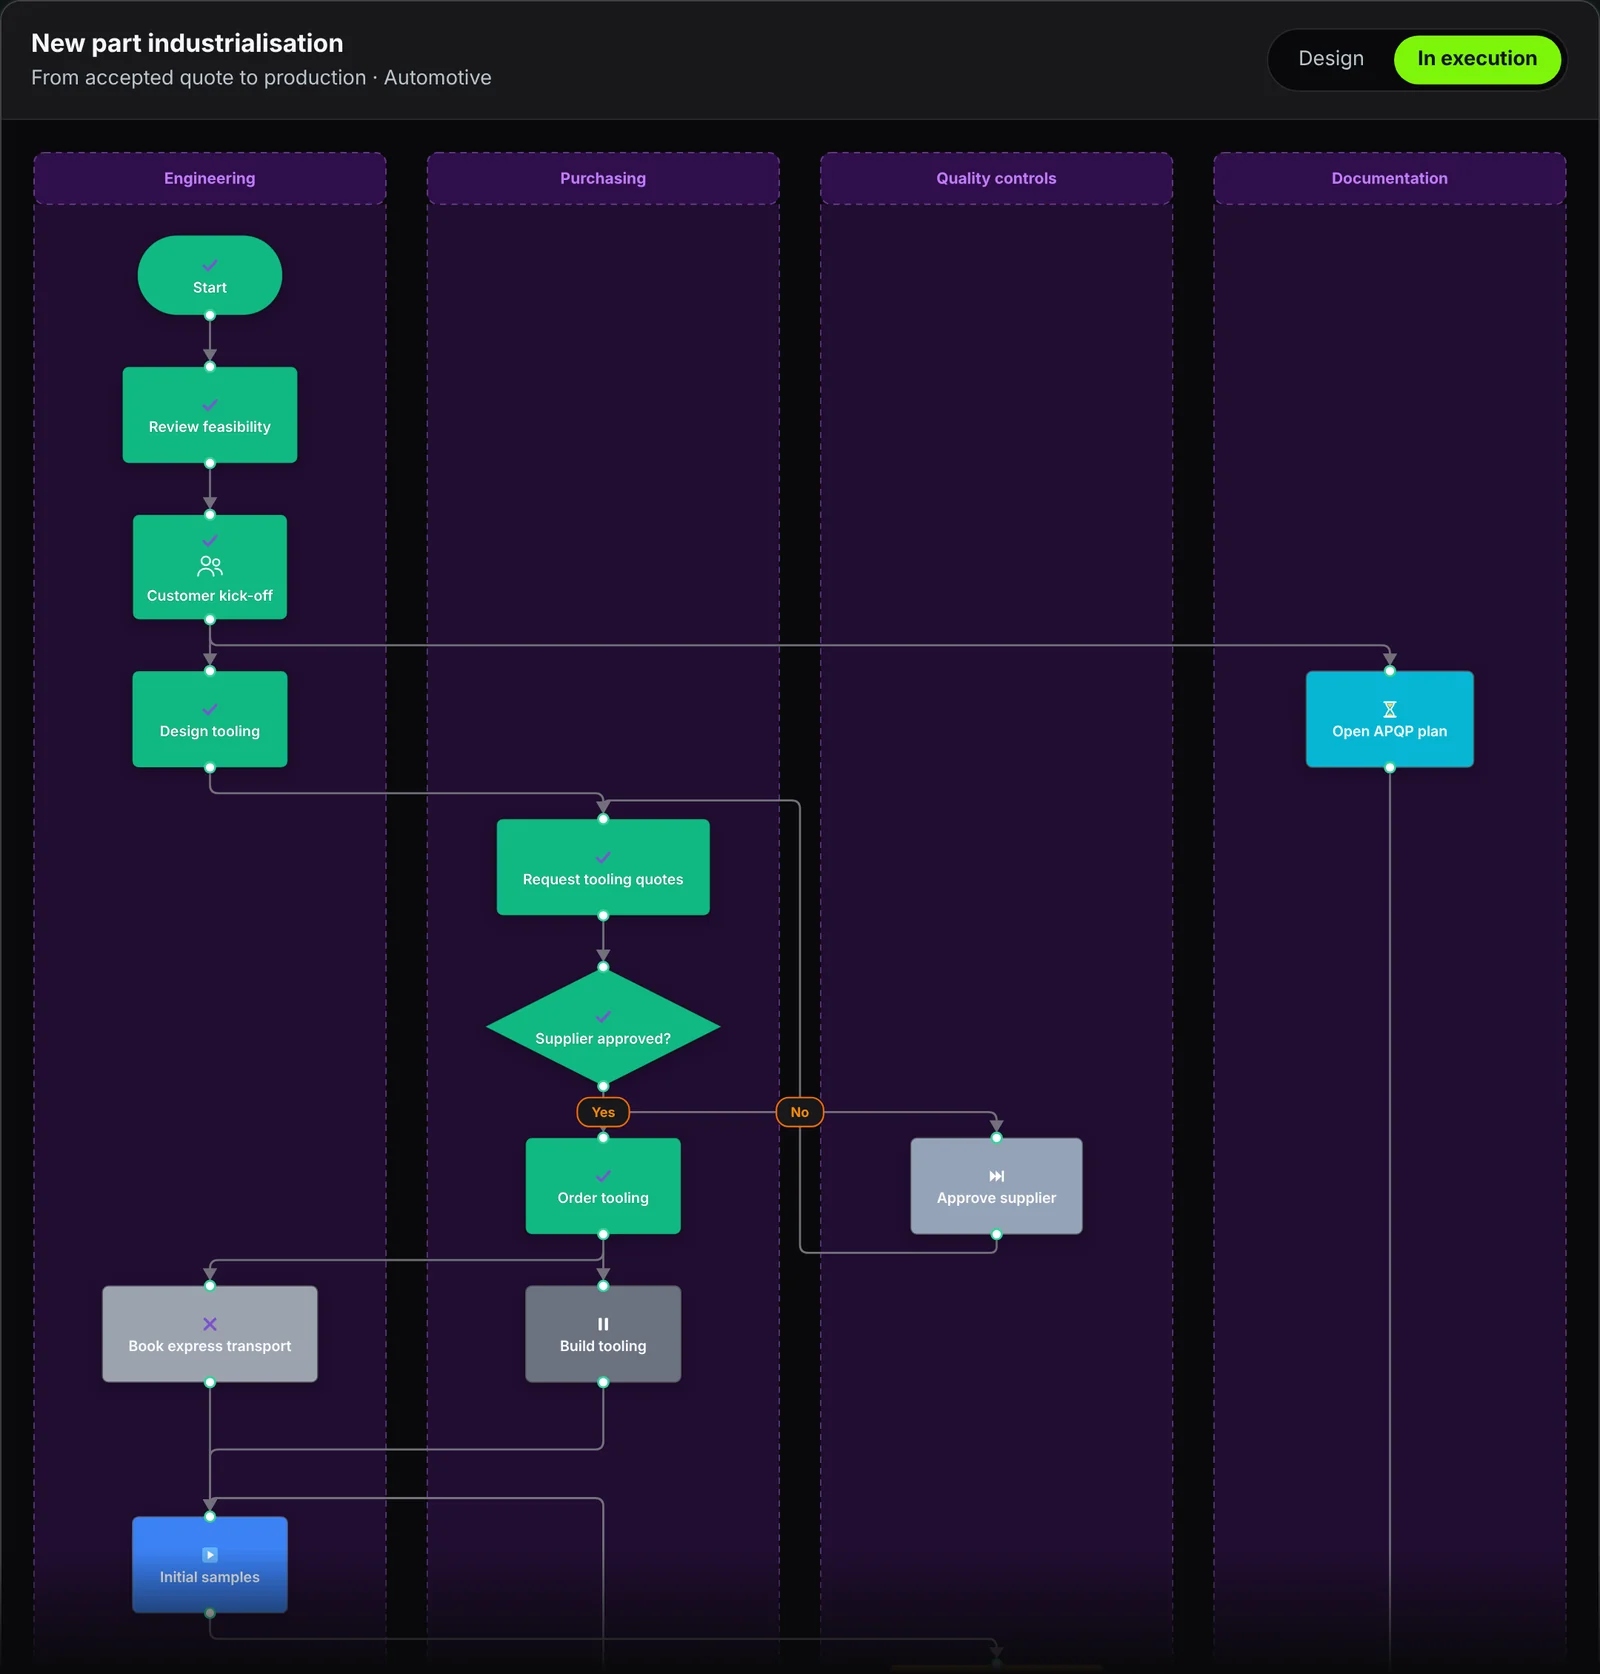Select the Approve supplier node
The image size is (1600, 1674).
(996, 1186)
